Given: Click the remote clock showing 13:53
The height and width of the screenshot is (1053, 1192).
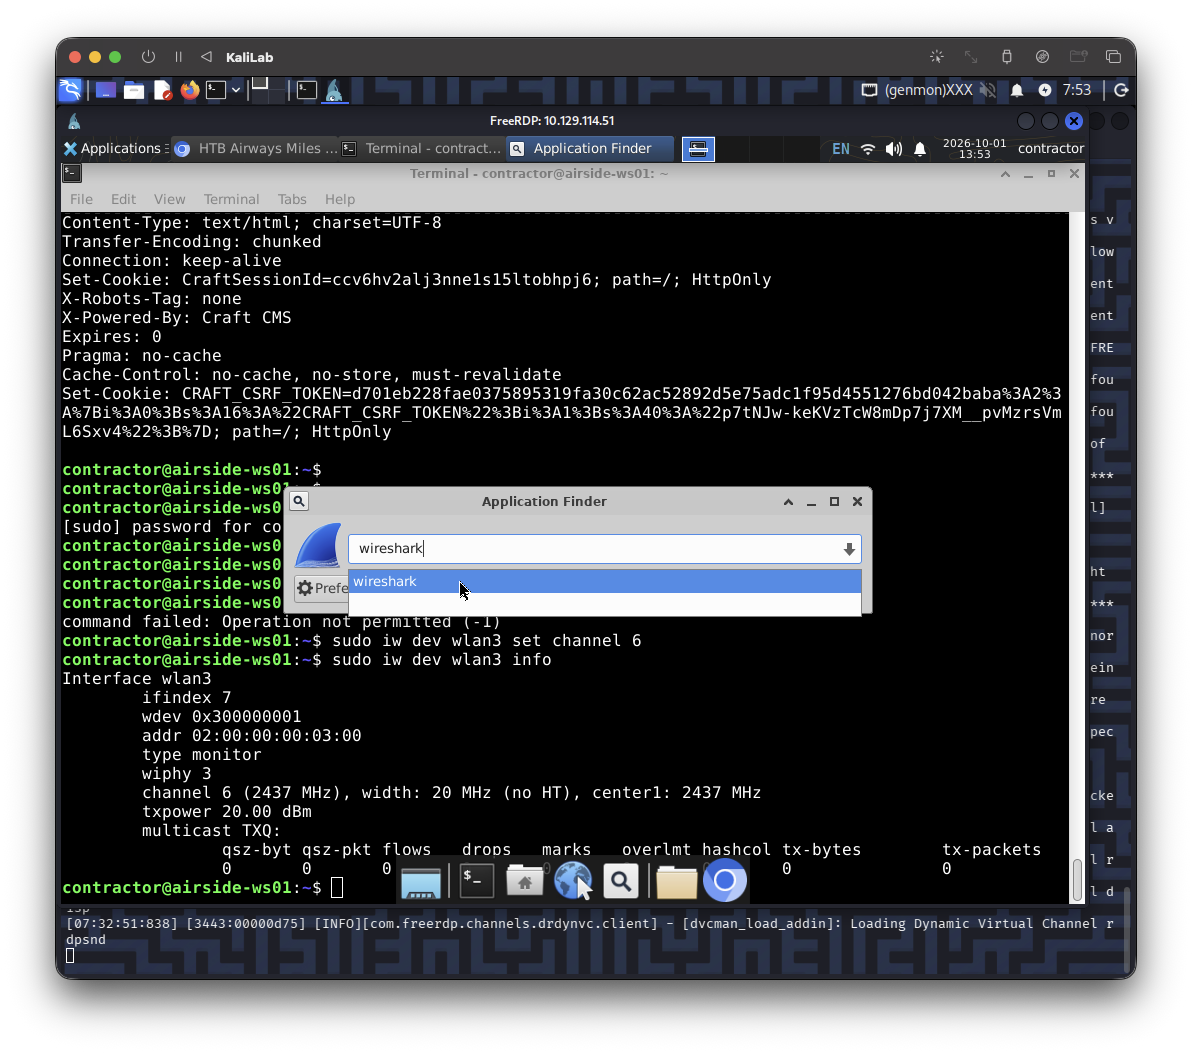Looking at the screenshot, I should (x=974, y=148).
